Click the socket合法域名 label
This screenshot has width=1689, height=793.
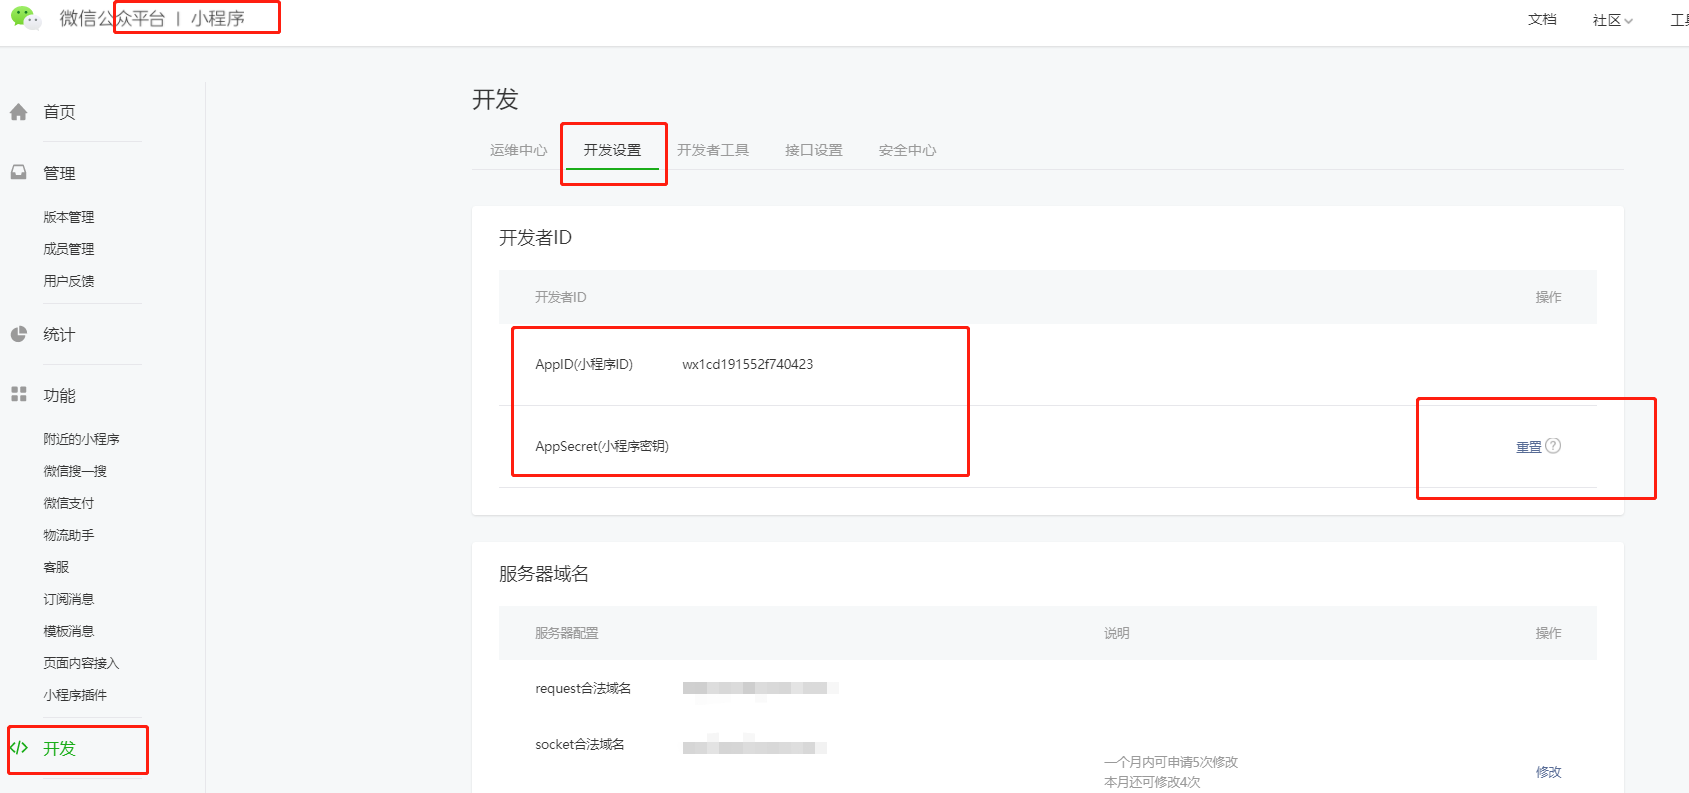click(580, 744)
